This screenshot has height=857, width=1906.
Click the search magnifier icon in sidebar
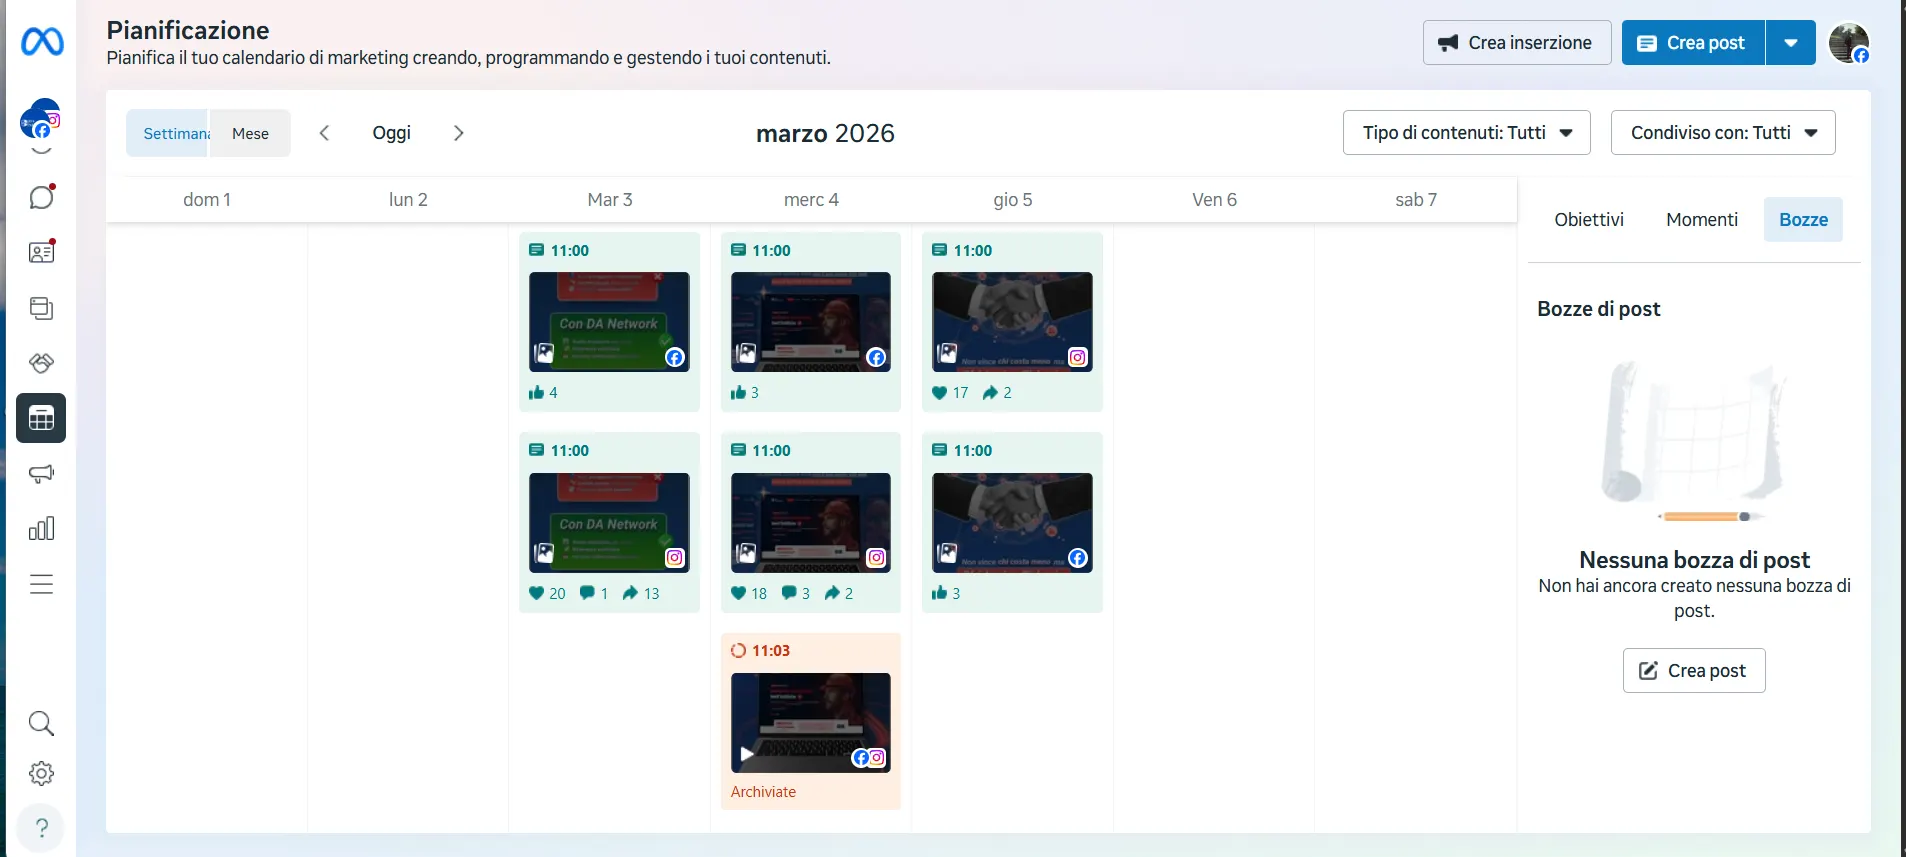41,723
